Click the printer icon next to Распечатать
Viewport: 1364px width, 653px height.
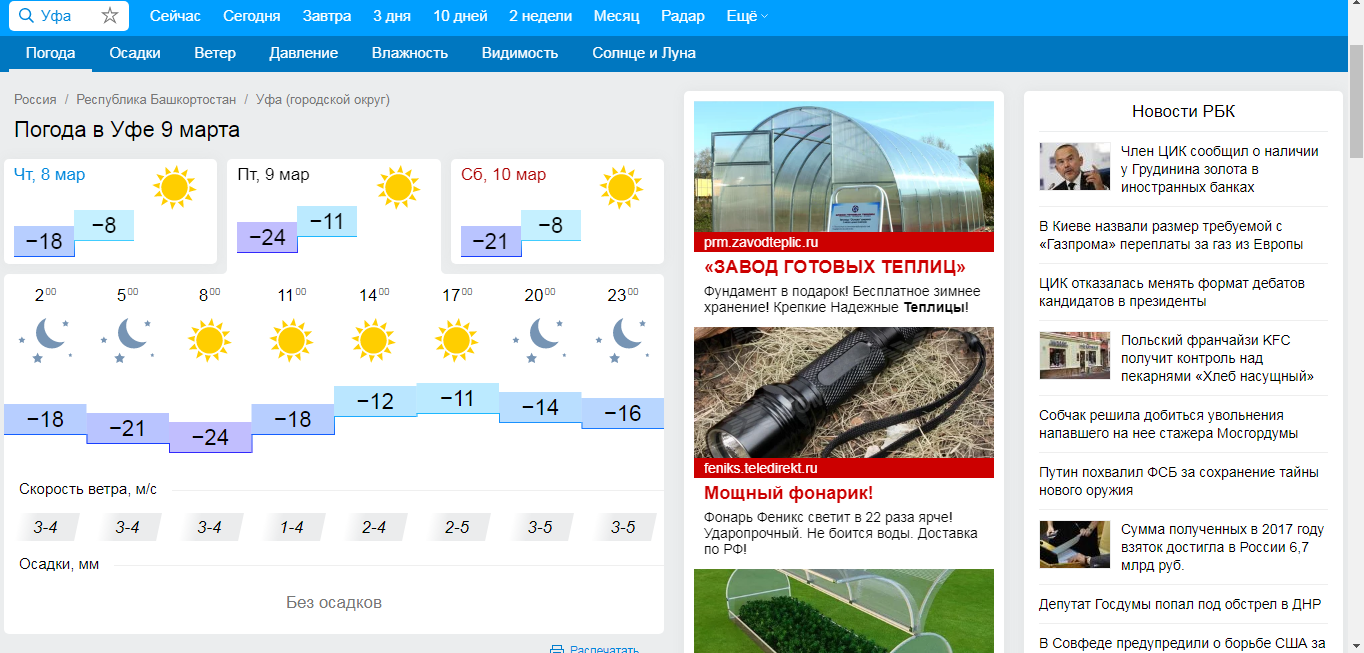pos(557,649)
